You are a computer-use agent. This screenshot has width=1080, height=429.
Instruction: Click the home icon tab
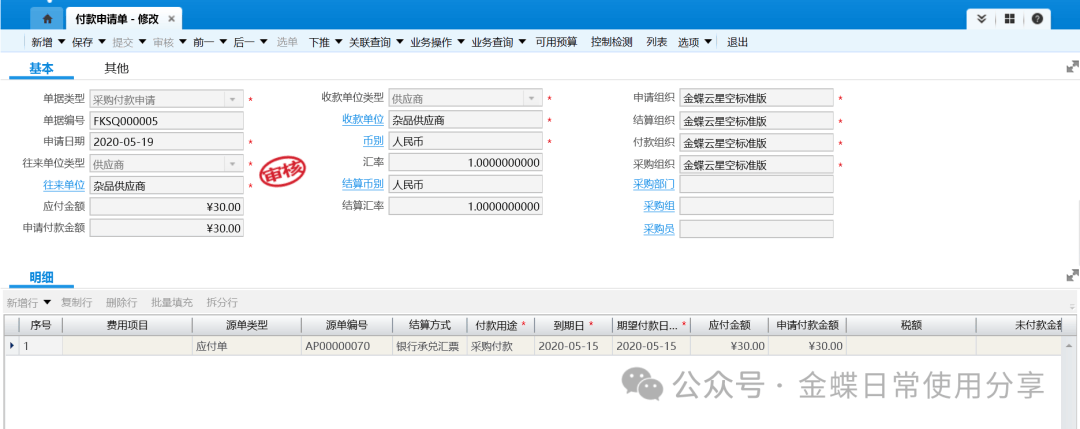tap(45, 19)
